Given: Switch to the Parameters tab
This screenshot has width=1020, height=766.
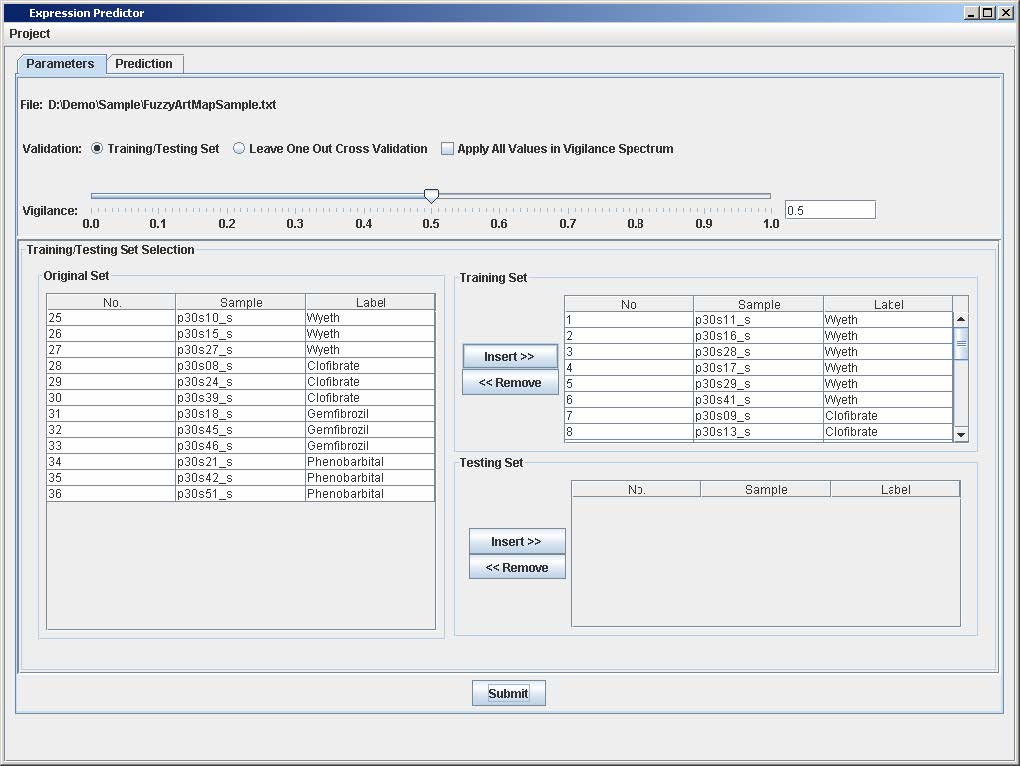Looking at the screenshot, I should click(x=60, y=64).
